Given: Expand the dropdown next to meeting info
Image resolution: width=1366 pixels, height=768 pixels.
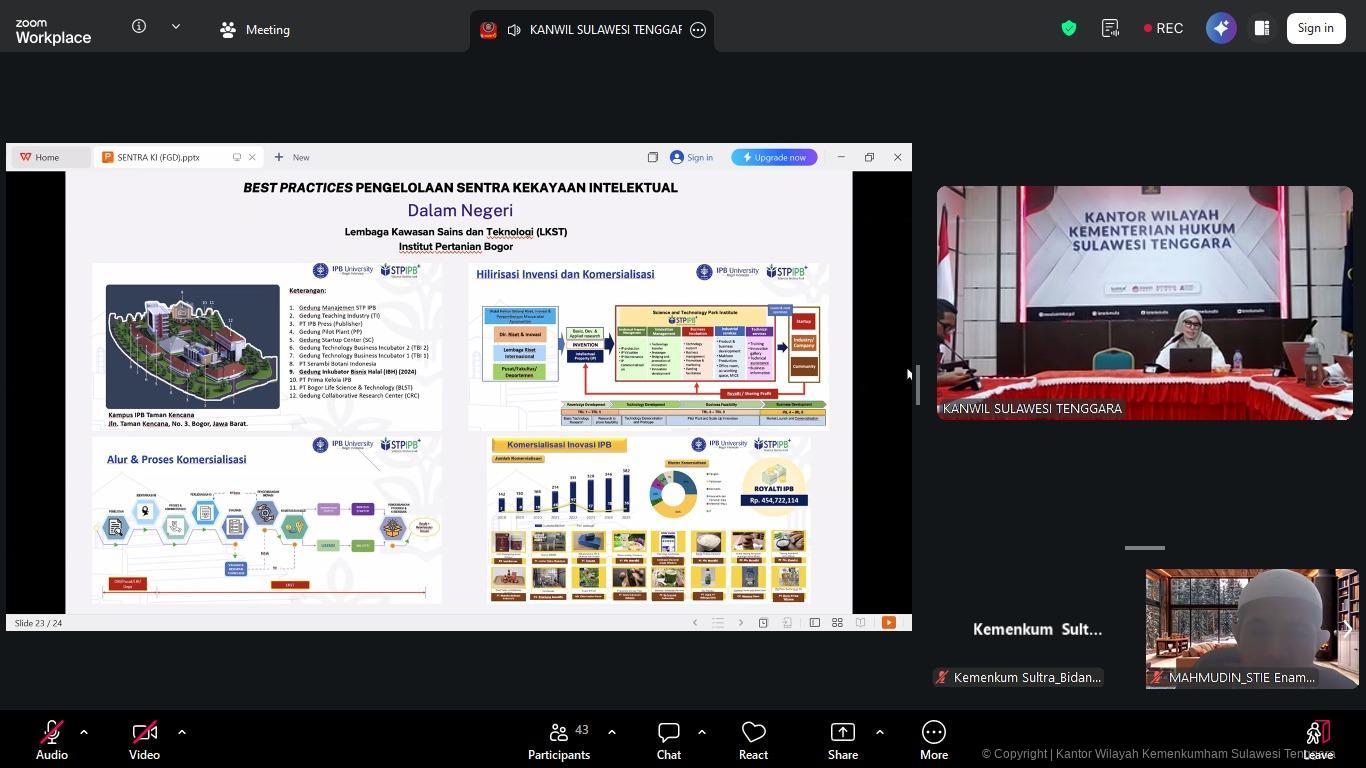Looking at the screenshot, I should click(176, 27).
